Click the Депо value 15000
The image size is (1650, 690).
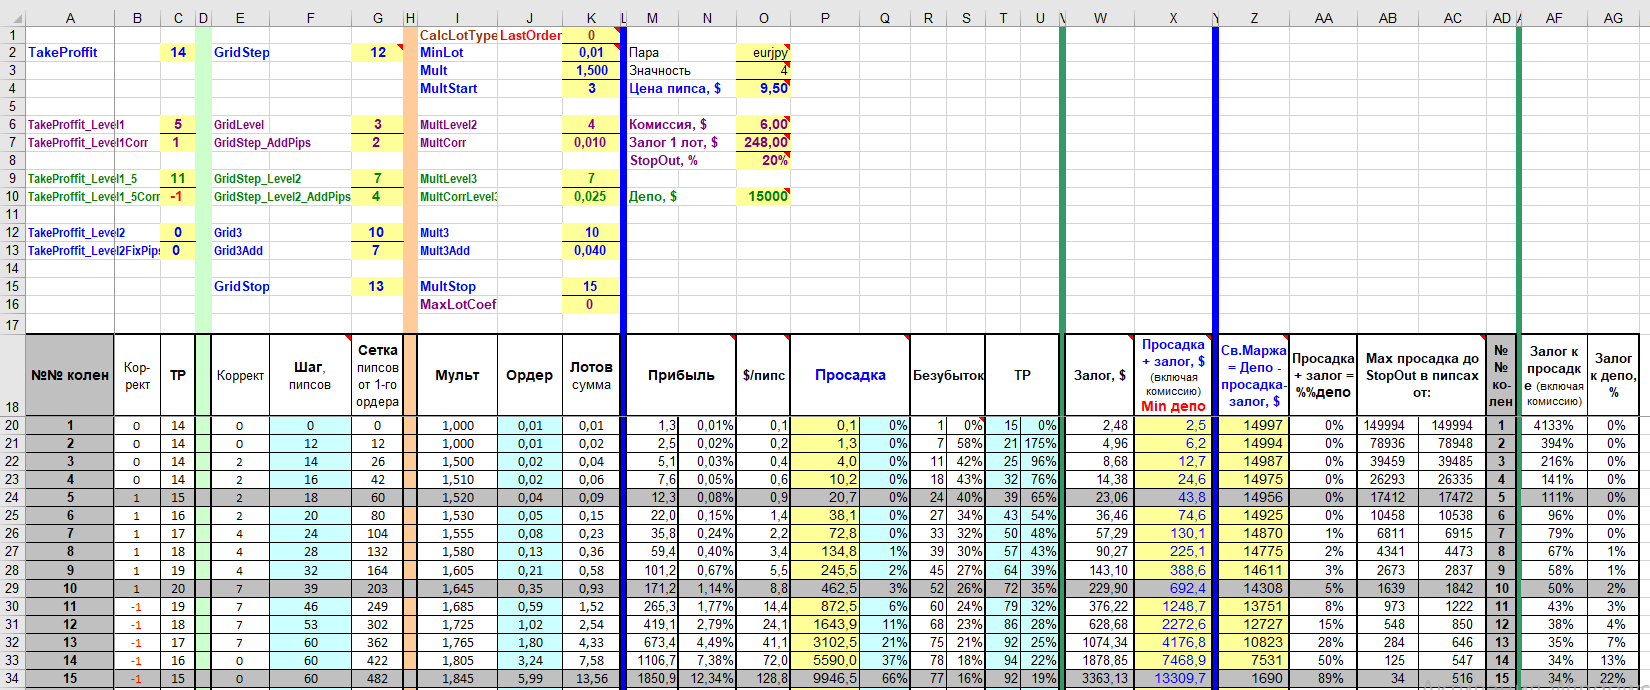pyautogui.click(x=763, y=196)
